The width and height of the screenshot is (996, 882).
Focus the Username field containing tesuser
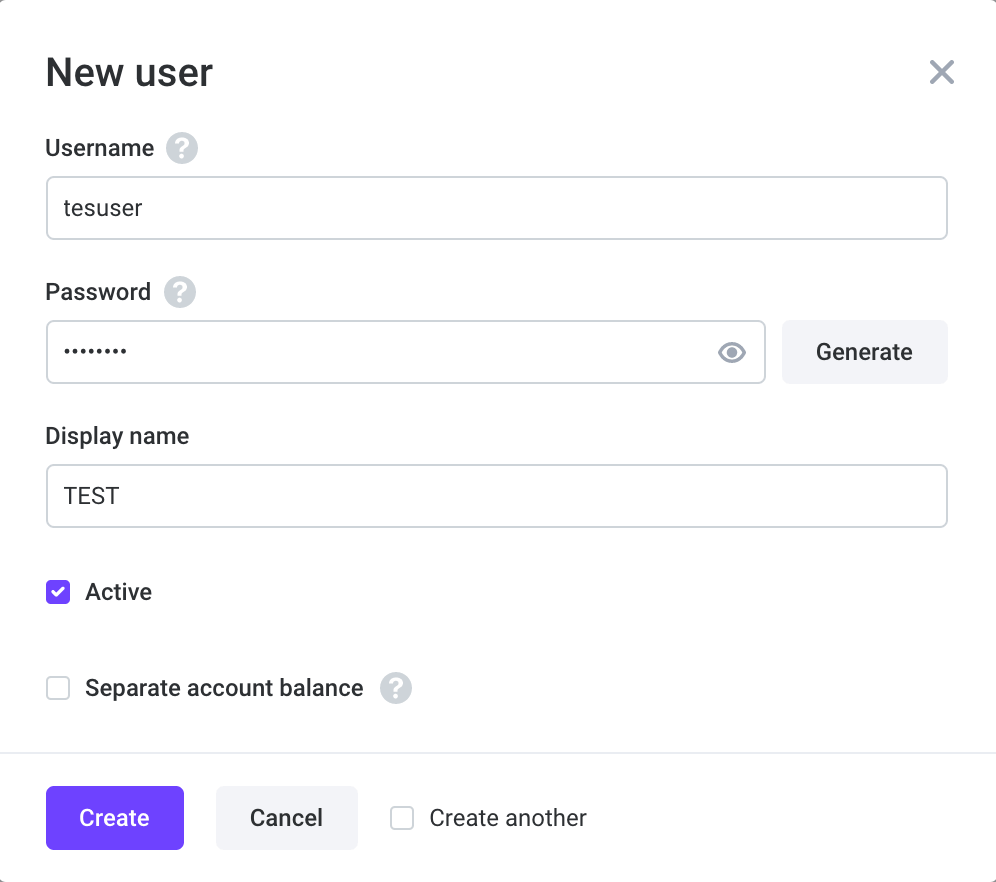click(496, 208)
